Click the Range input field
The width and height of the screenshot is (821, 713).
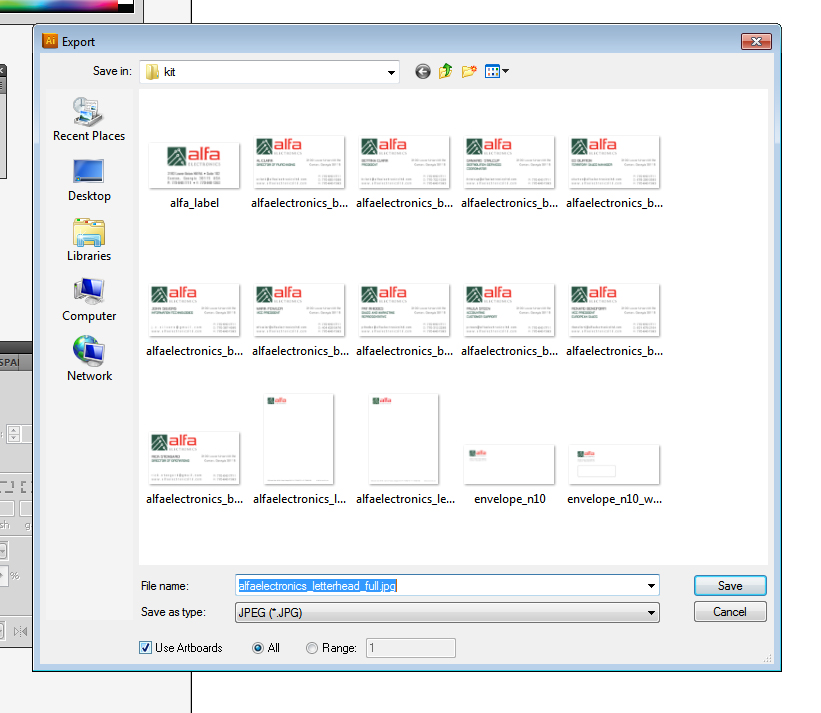coord(410,648)
